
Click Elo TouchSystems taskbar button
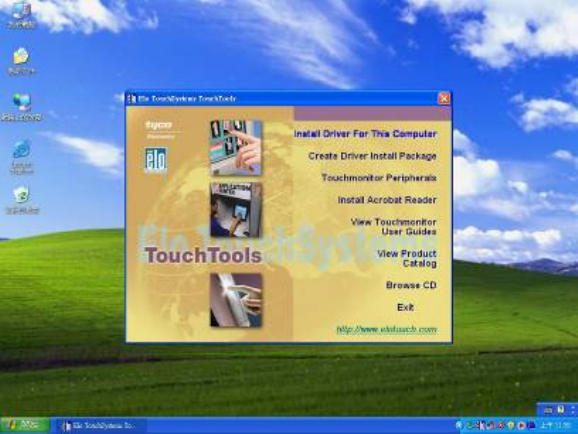[x=100, y=426]
